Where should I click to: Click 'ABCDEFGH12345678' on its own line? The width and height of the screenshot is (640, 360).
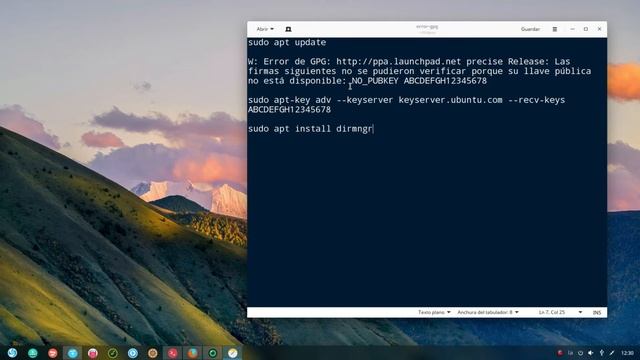click(289, 110)
